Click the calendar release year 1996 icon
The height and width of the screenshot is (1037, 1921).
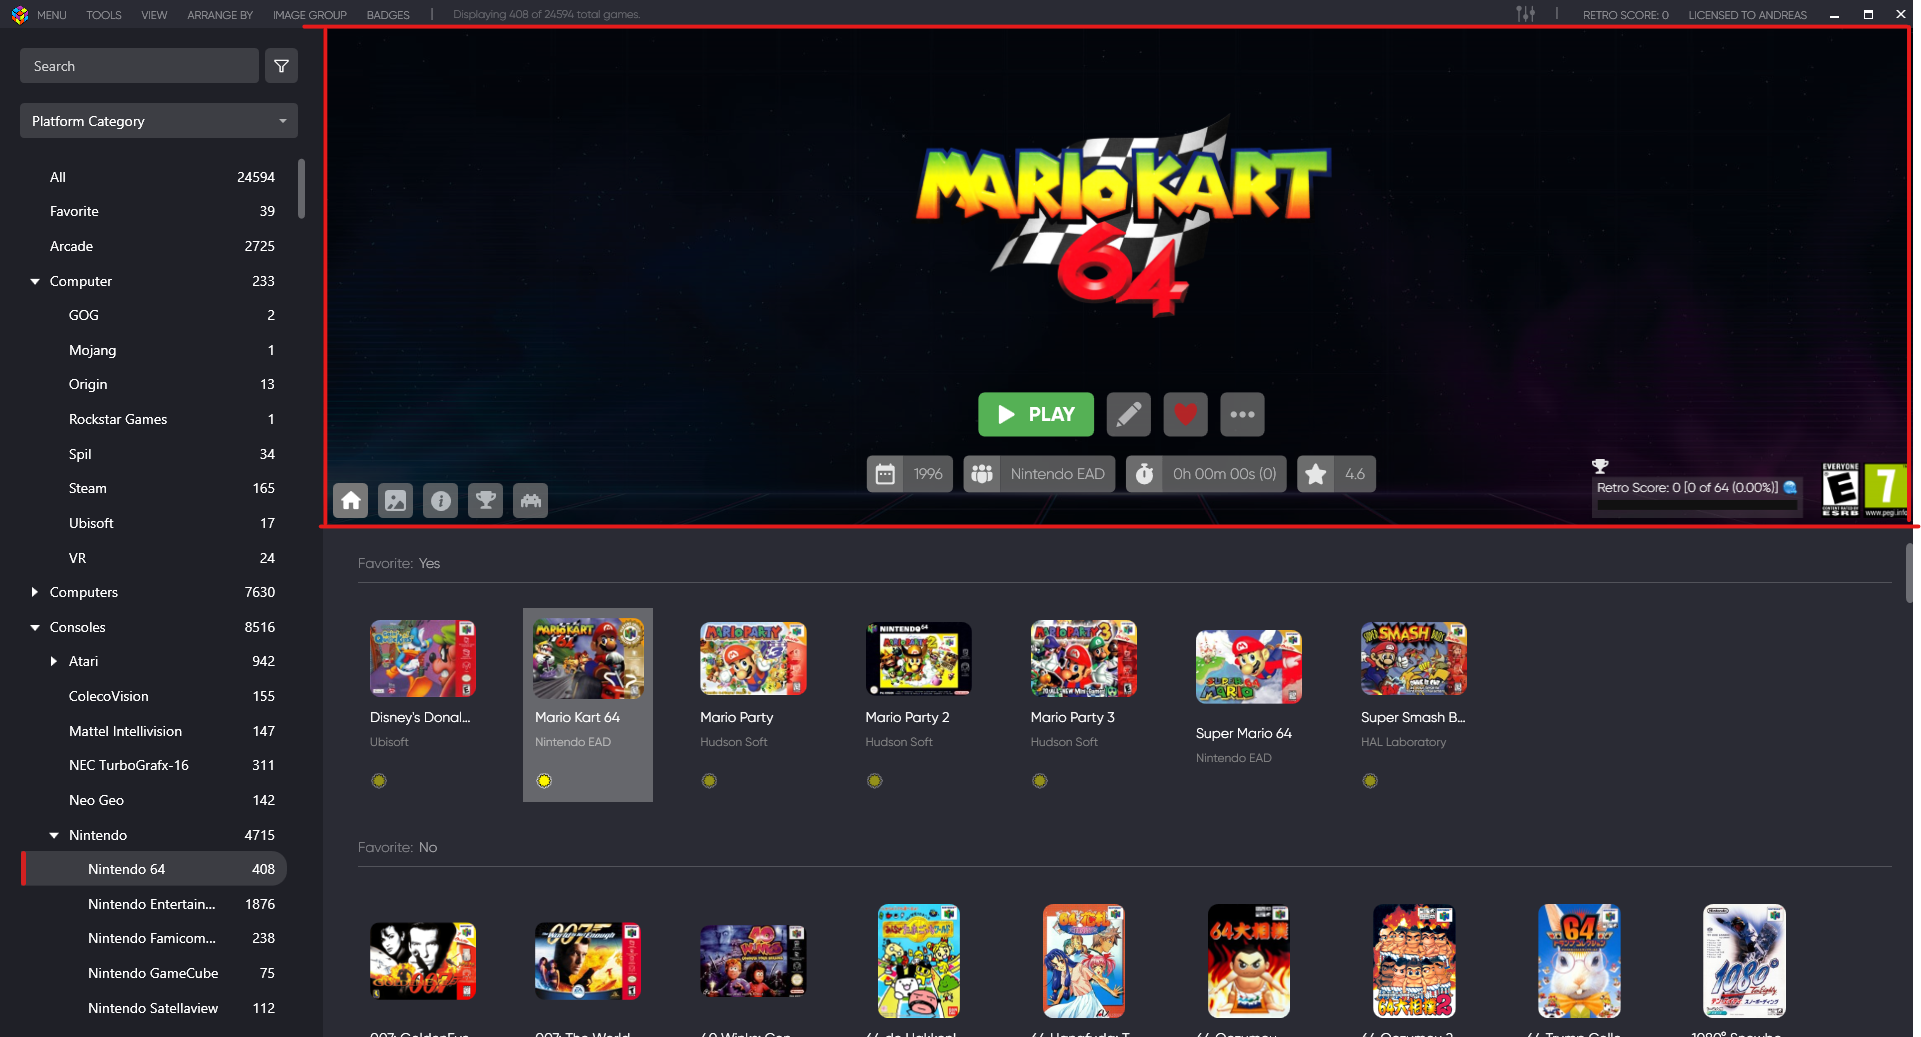click(x=886, y=474)
